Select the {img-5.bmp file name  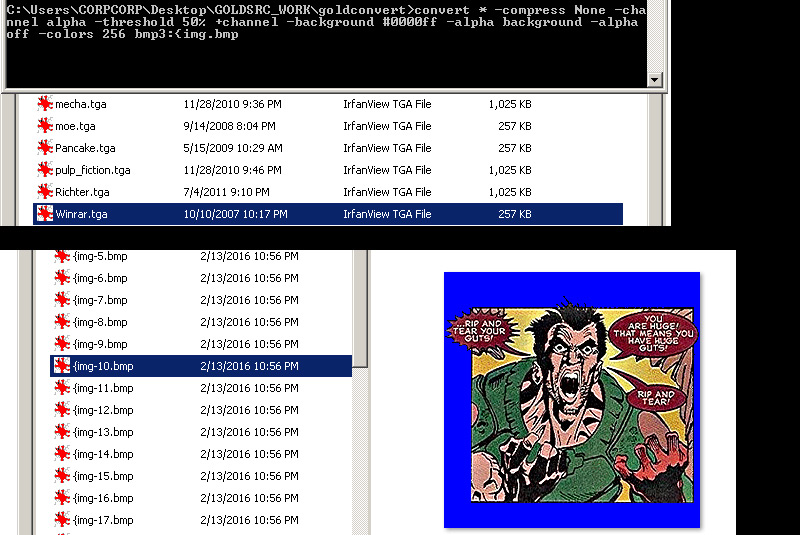(100, 256)
